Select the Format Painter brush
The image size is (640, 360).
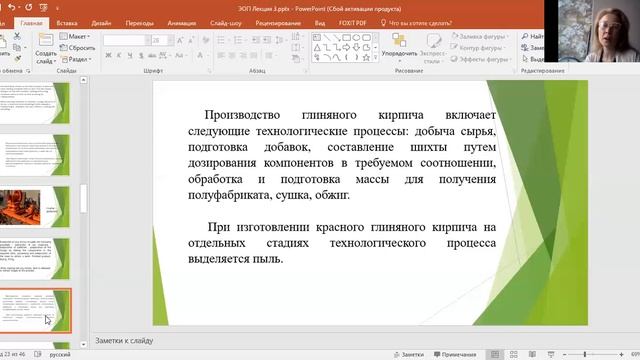click(17, 59)
